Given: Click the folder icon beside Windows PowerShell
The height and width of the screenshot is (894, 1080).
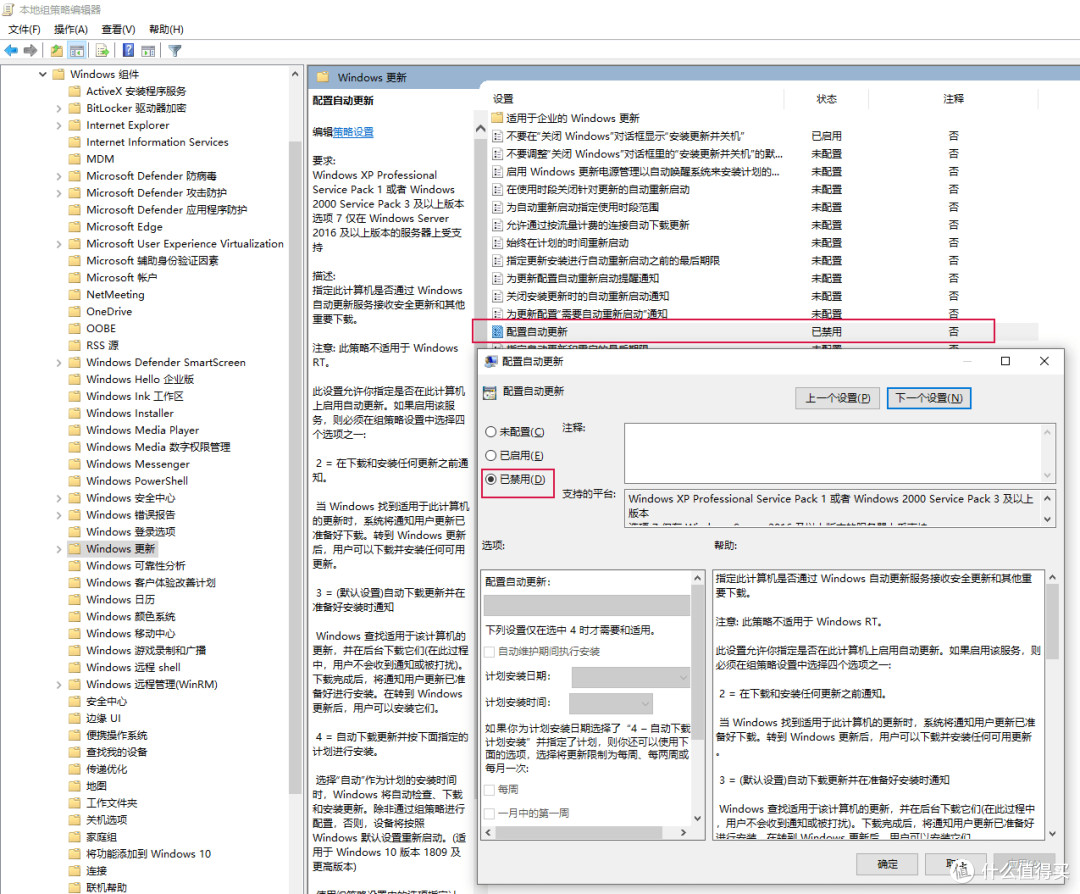Looking at the screenshot, I should [x=75, y=481].
